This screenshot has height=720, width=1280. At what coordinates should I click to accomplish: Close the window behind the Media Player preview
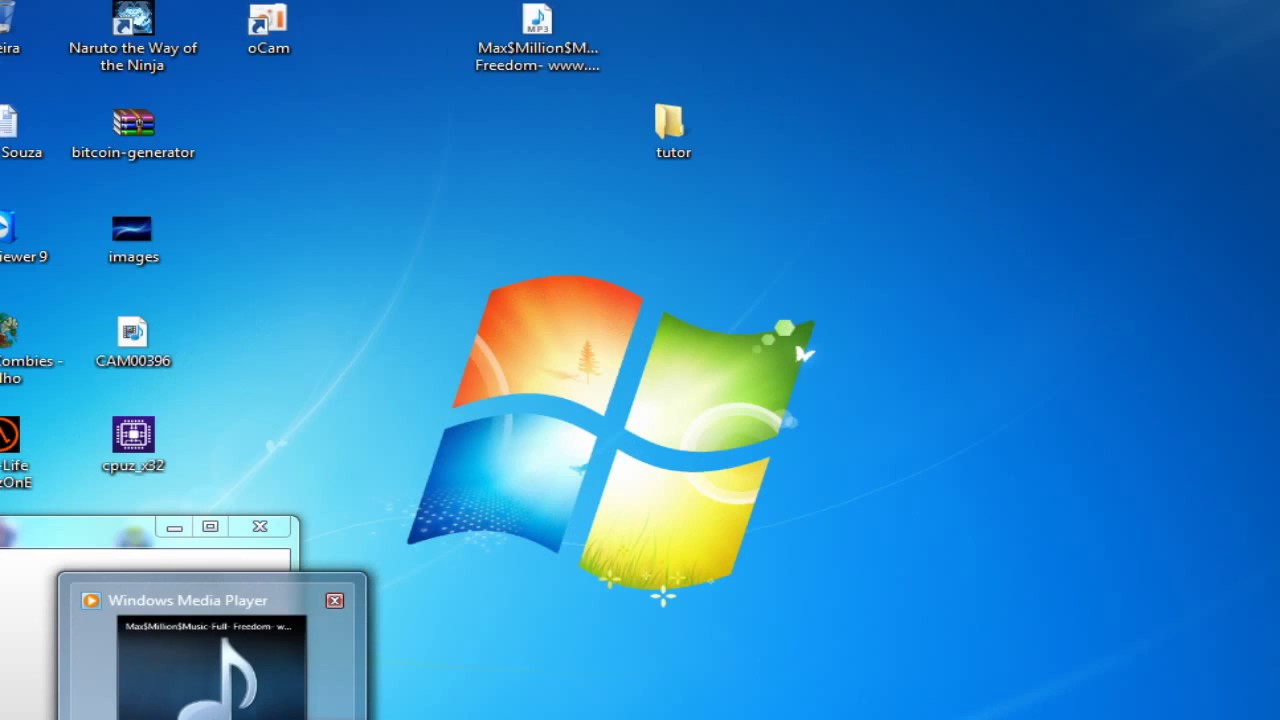tap(260, 527)
